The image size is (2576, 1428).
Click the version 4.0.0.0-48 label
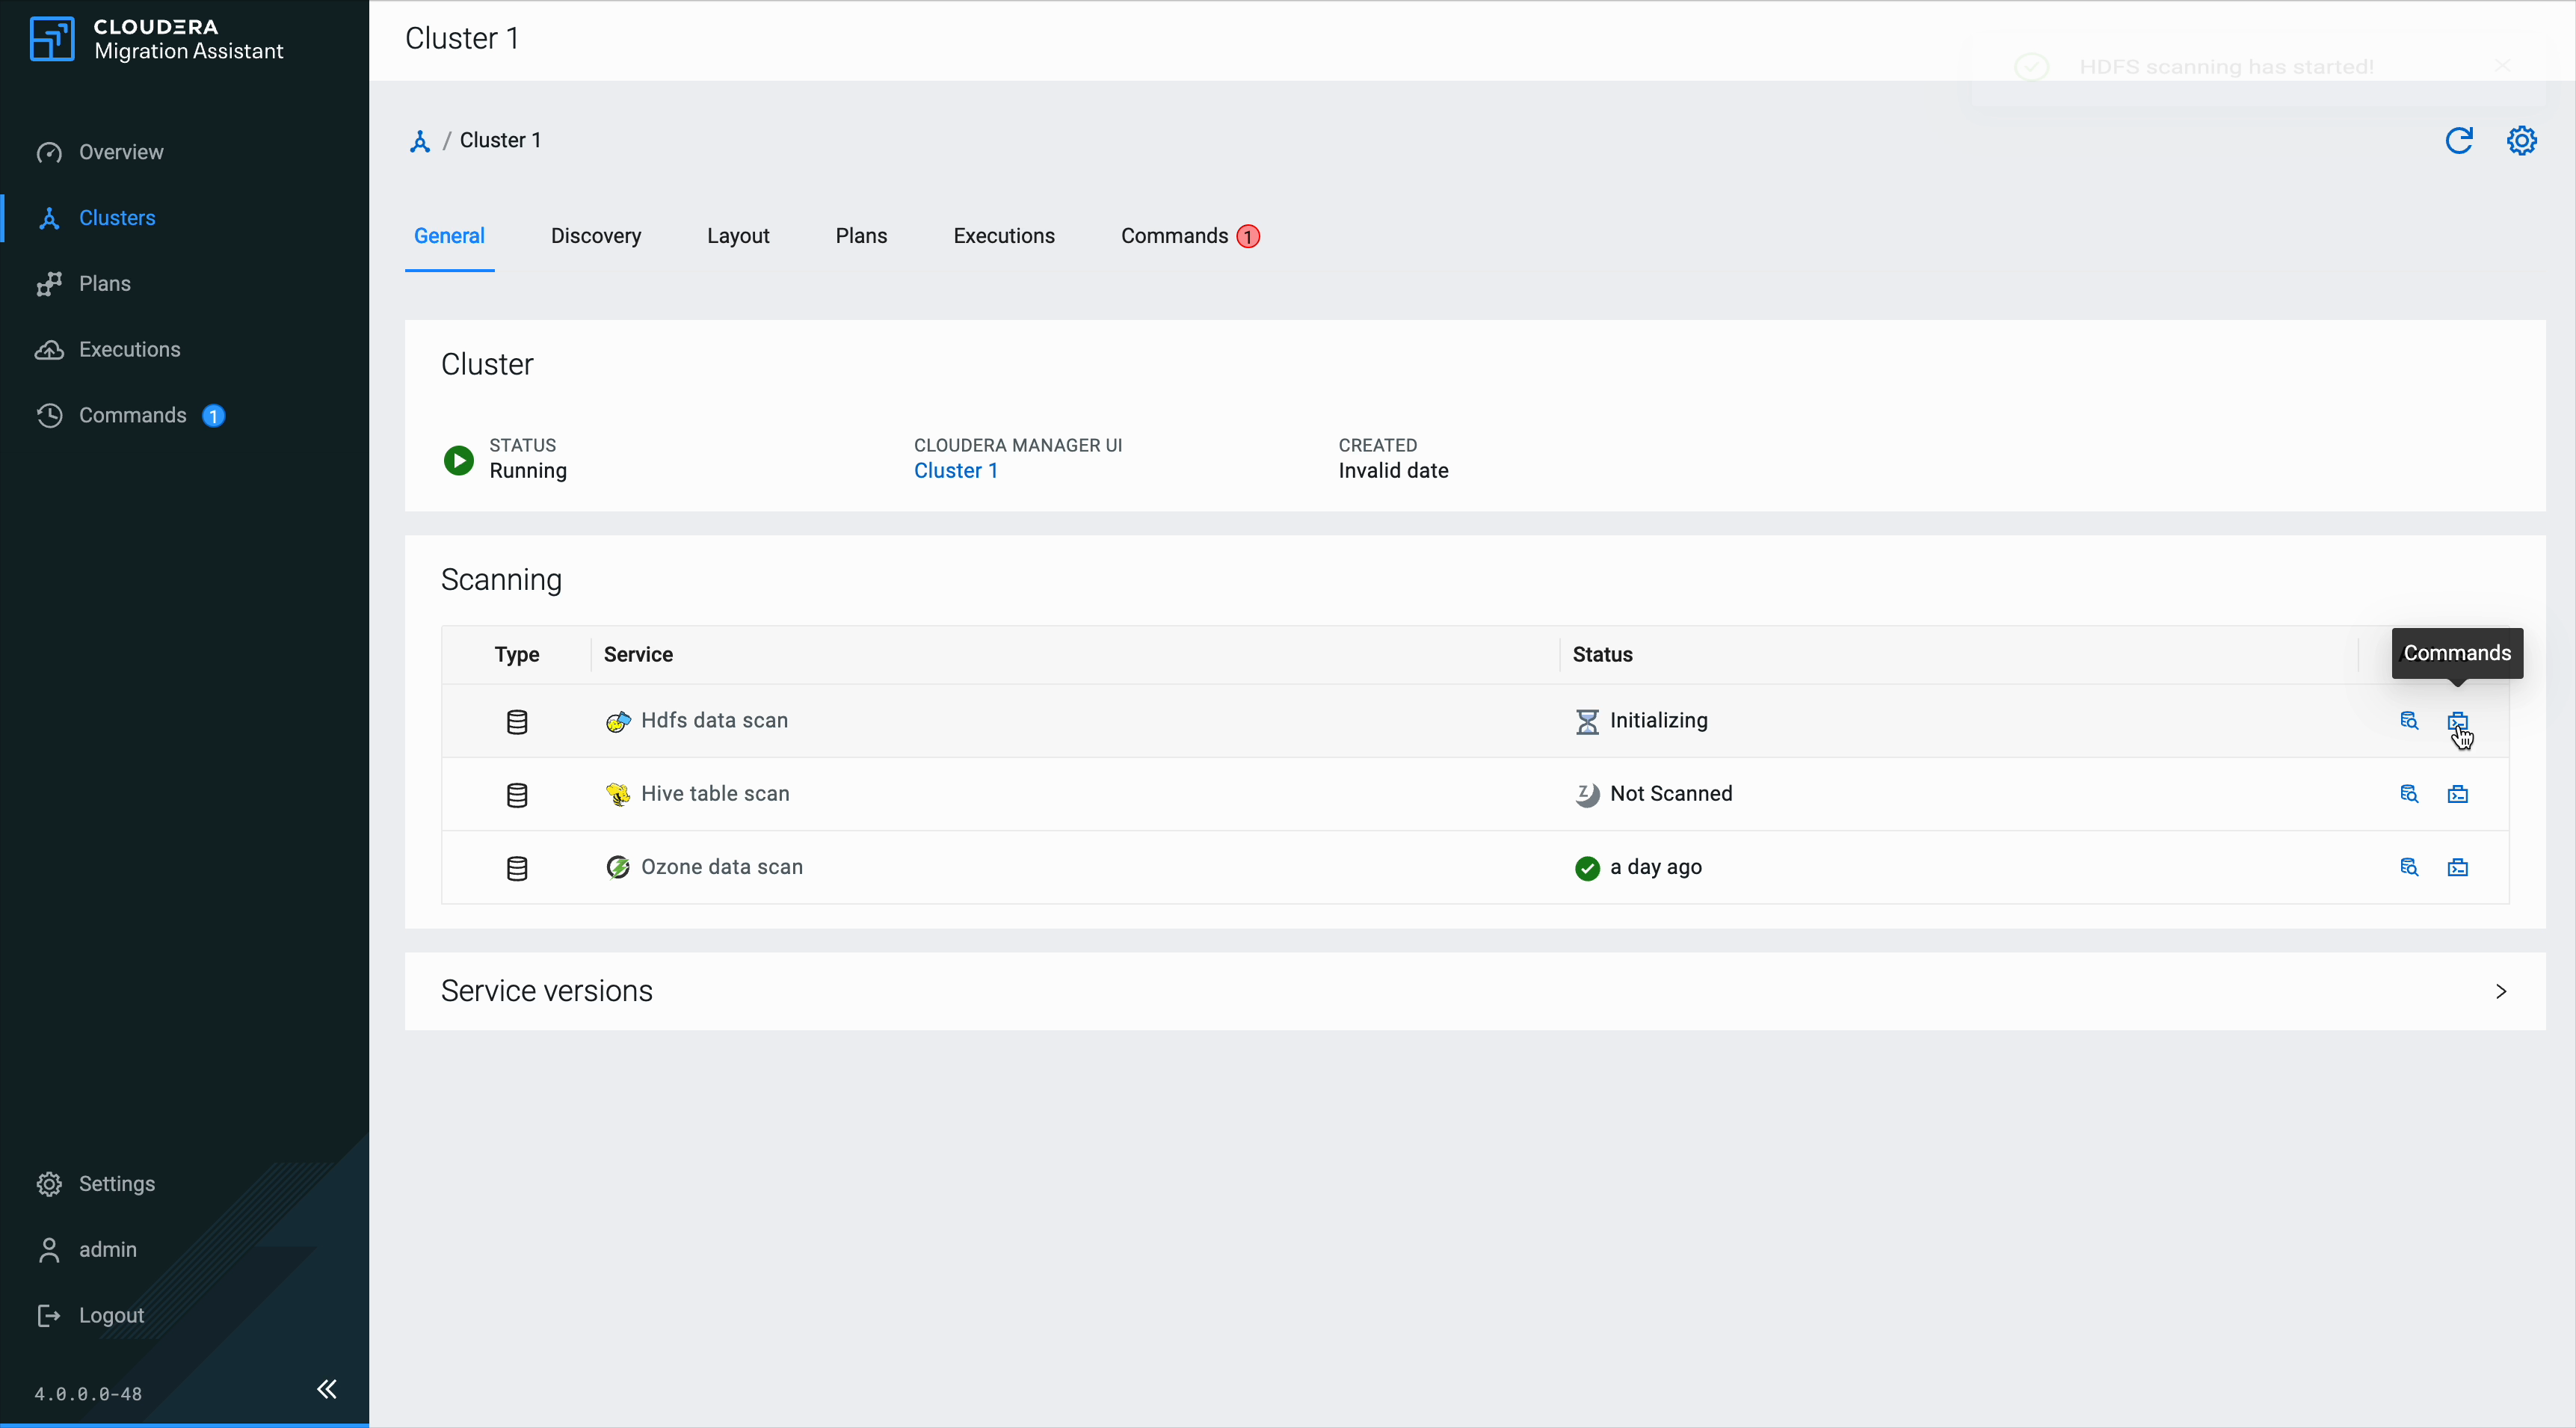point(88,1394)
